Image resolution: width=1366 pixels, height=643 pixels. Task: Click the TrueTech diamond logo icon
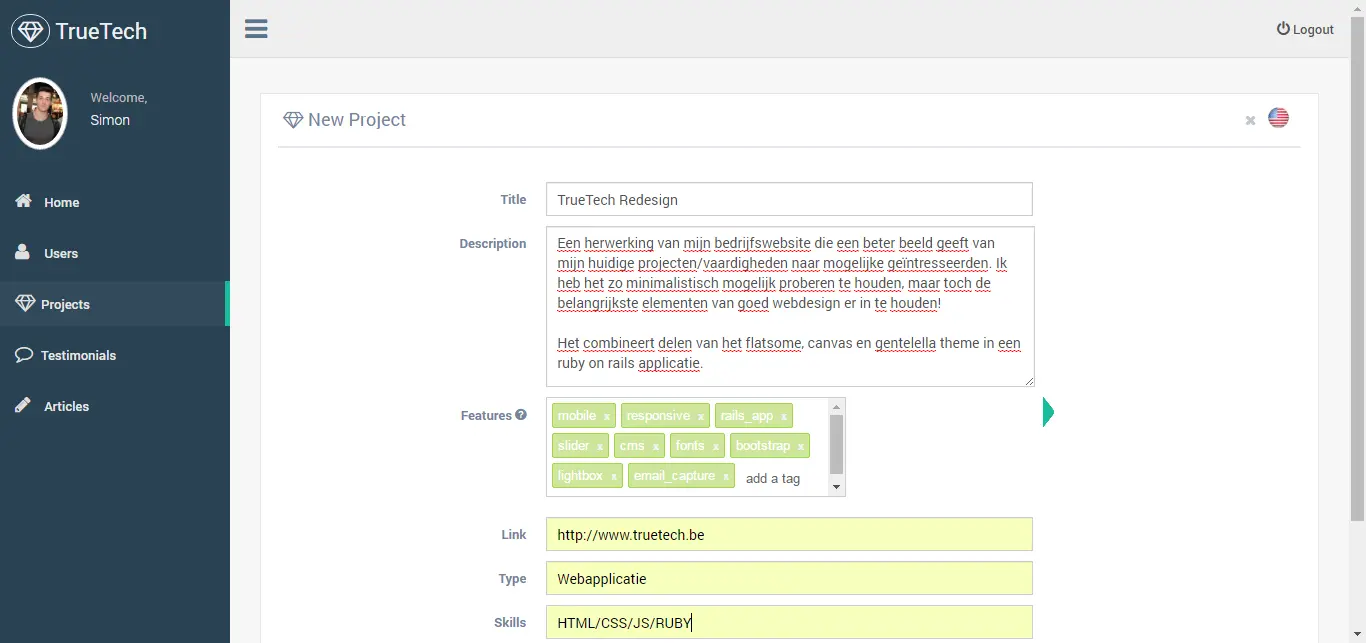click(x=30, y=31)
